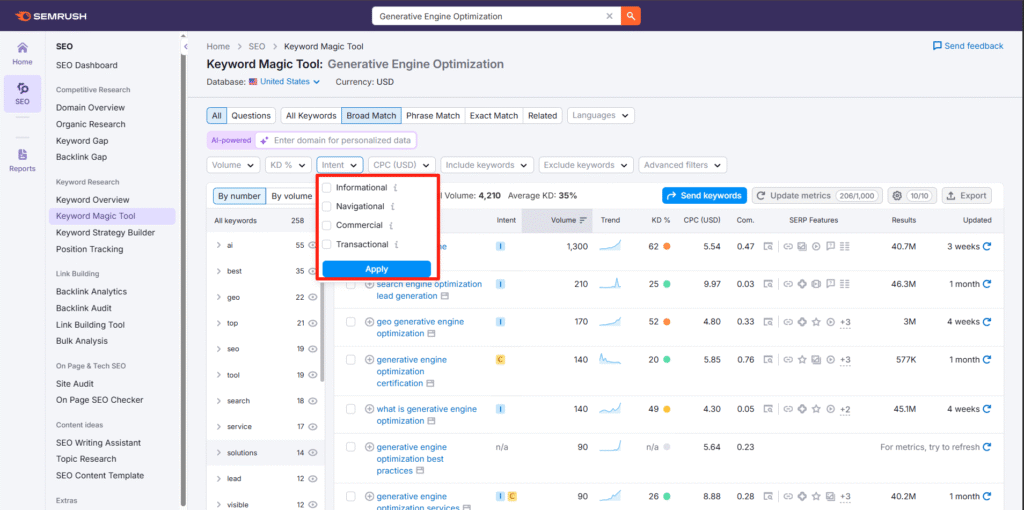Go to Home breadcrumb link
The image size is (1024, 510).
[x=218, y=46]
